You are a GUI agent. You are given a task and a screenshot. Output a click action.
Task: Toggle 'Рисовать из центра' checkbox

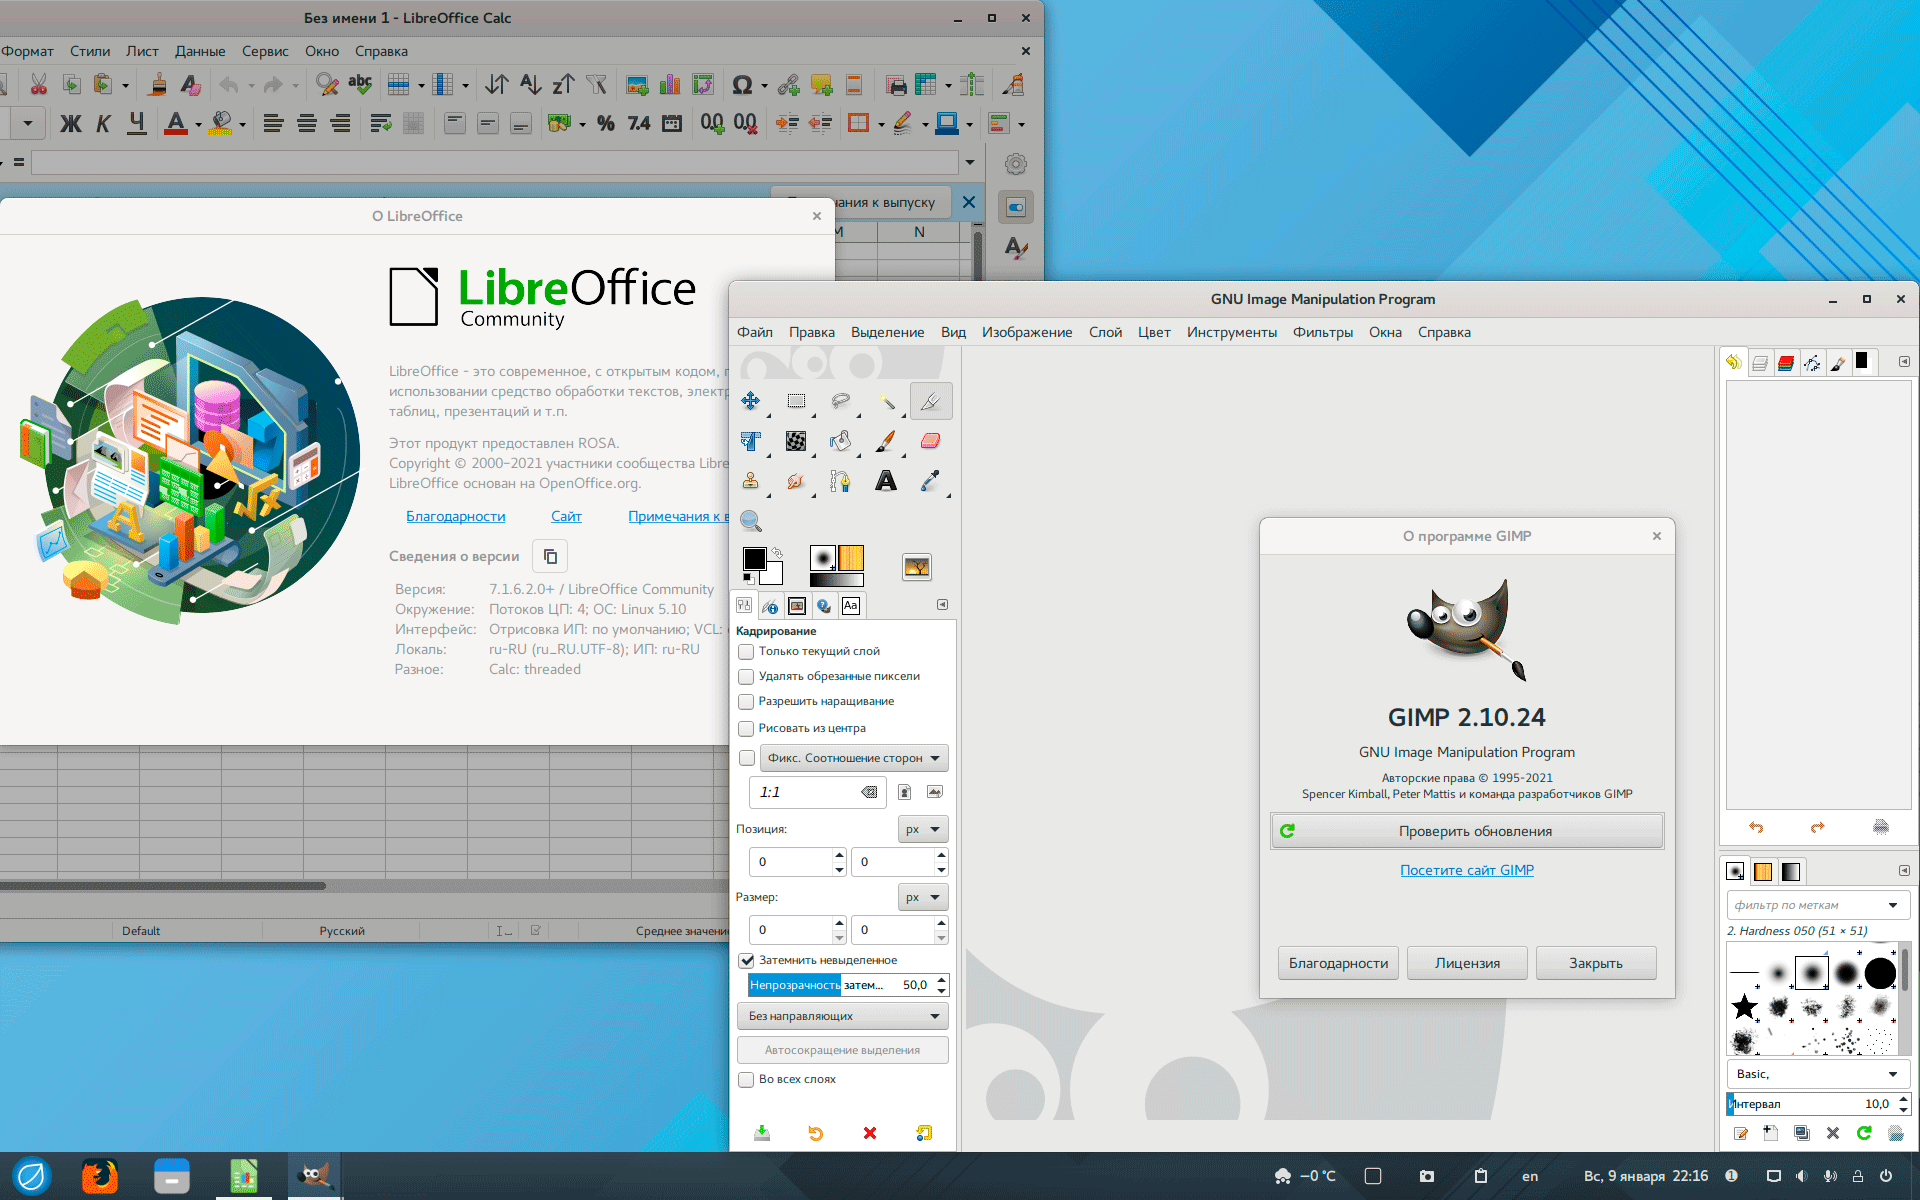pos(746,729)
